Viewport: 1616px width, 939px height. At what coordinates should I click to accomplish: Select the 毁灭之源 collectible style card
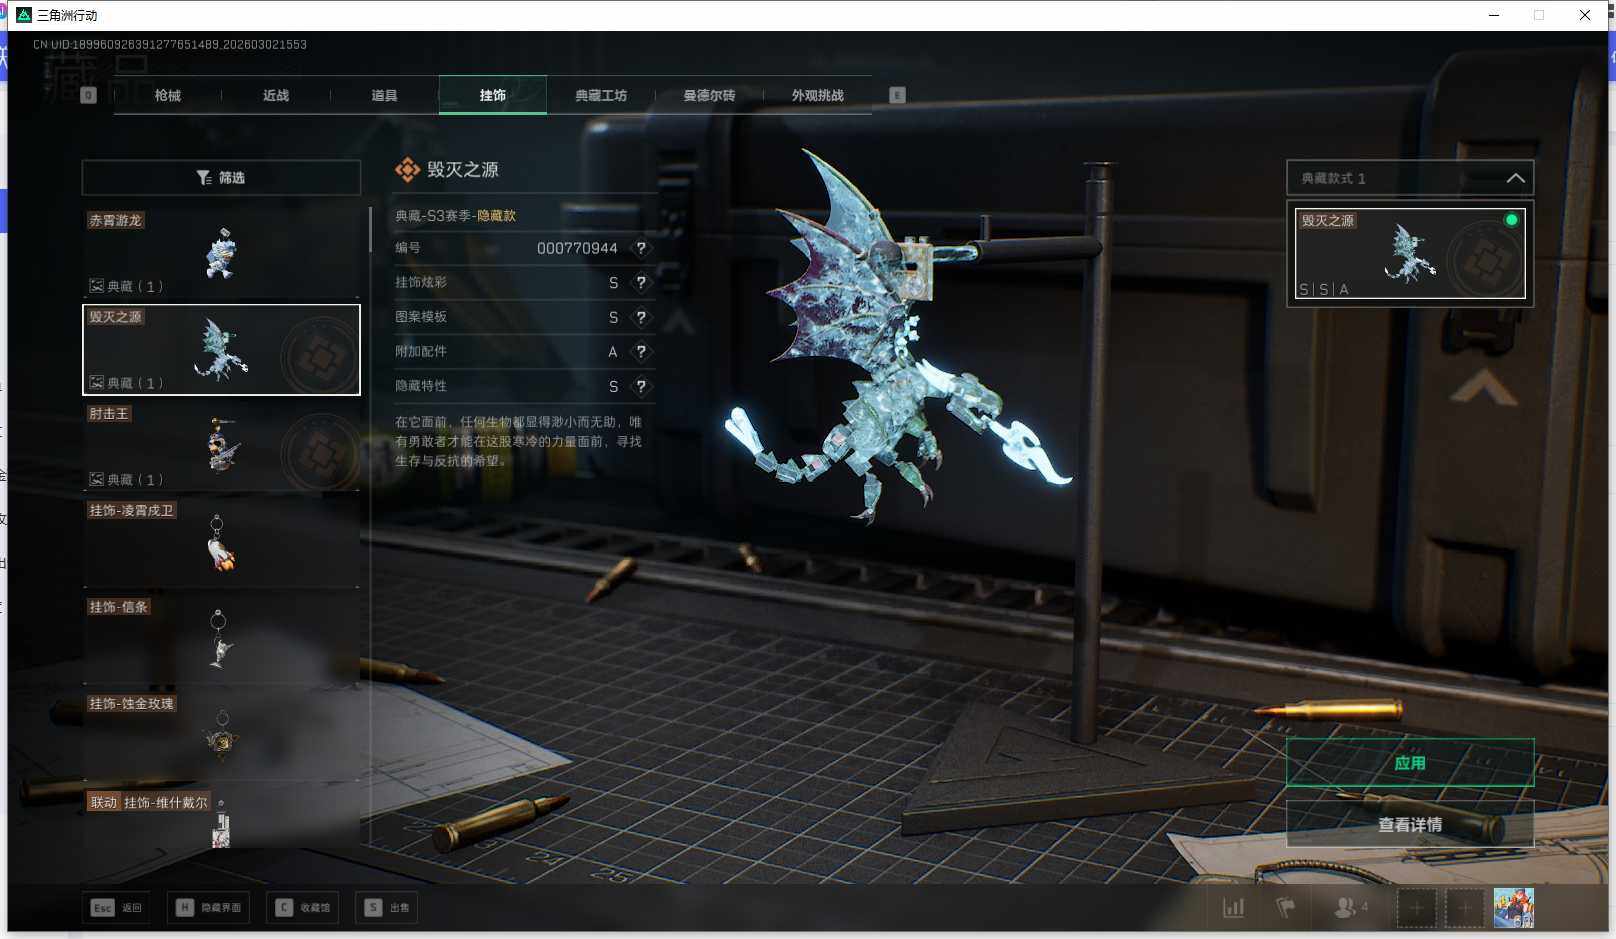point(1409,253)
